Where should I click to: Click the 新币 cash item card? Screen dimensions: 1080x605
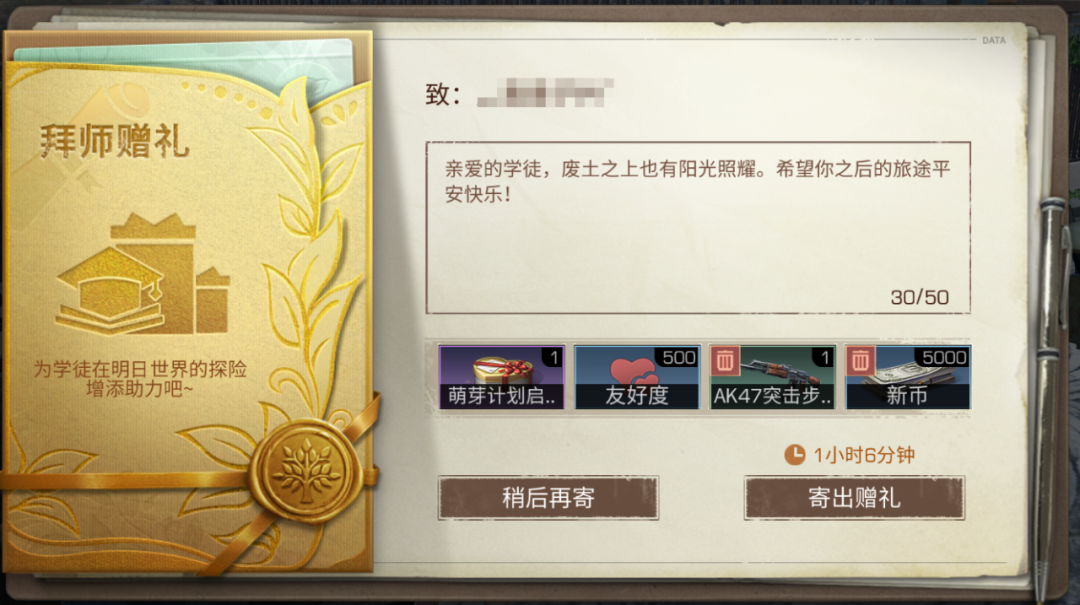908,377
